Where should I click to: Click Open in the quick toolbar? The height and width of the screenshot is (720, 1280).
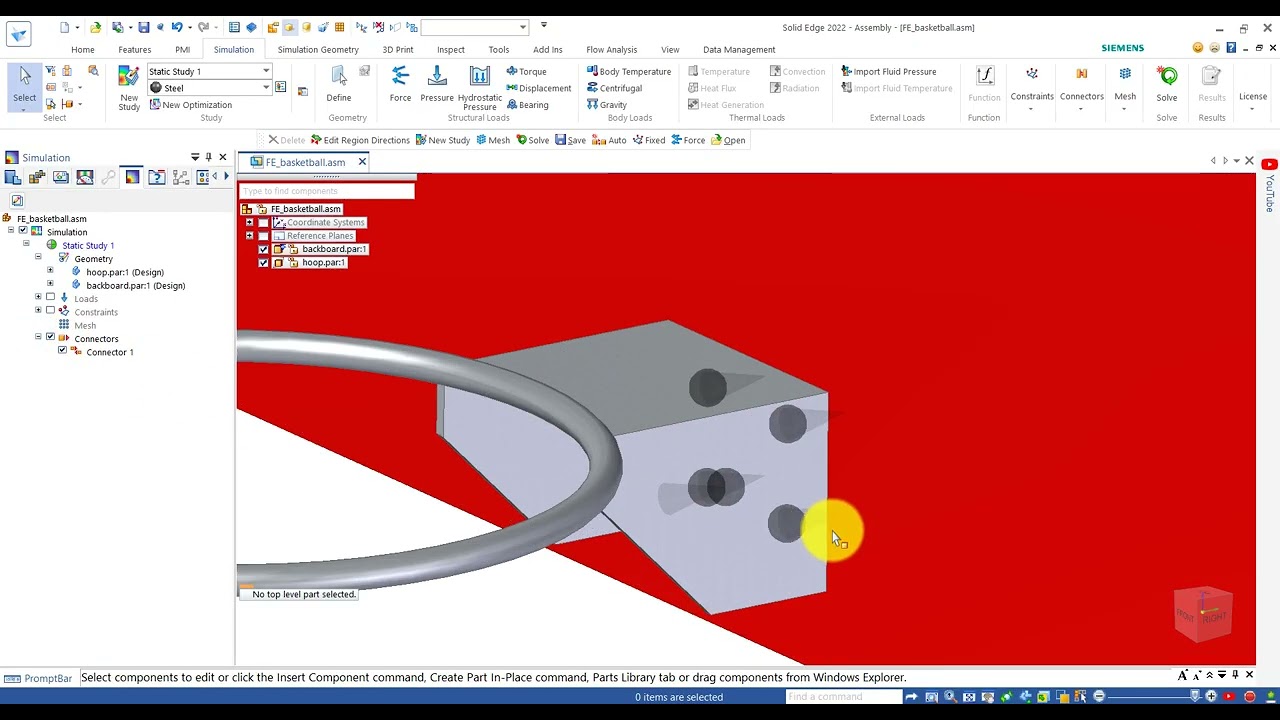pos(728,140)
